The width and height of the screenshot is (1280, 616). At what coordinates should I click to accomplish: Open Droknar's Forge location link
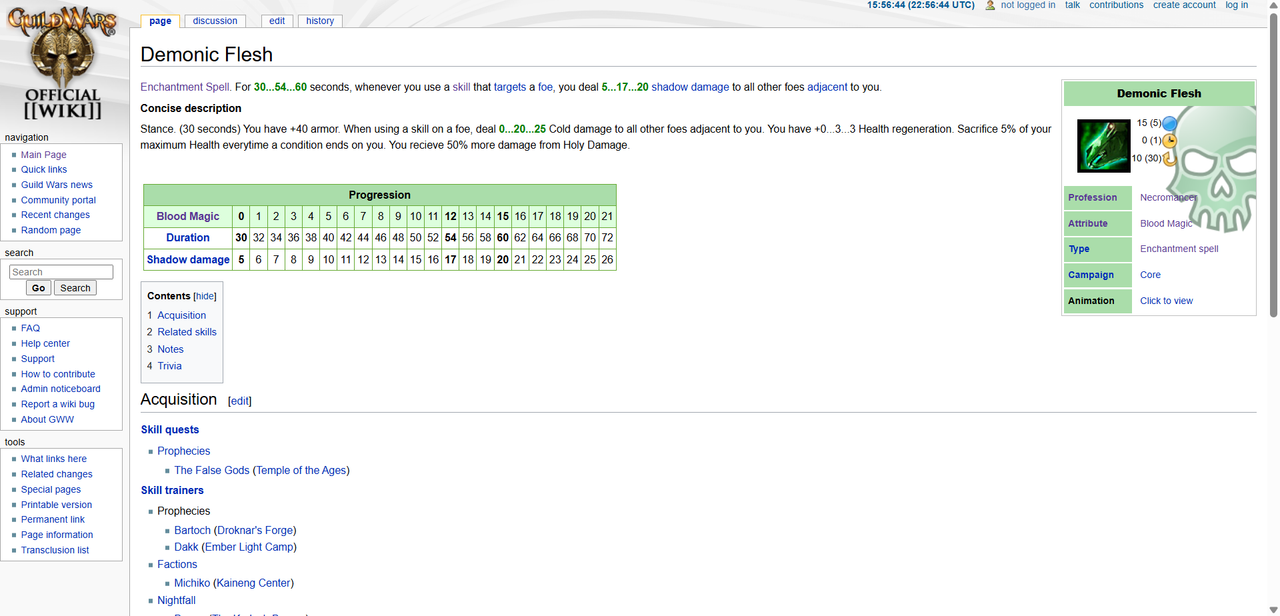point(255,530)
